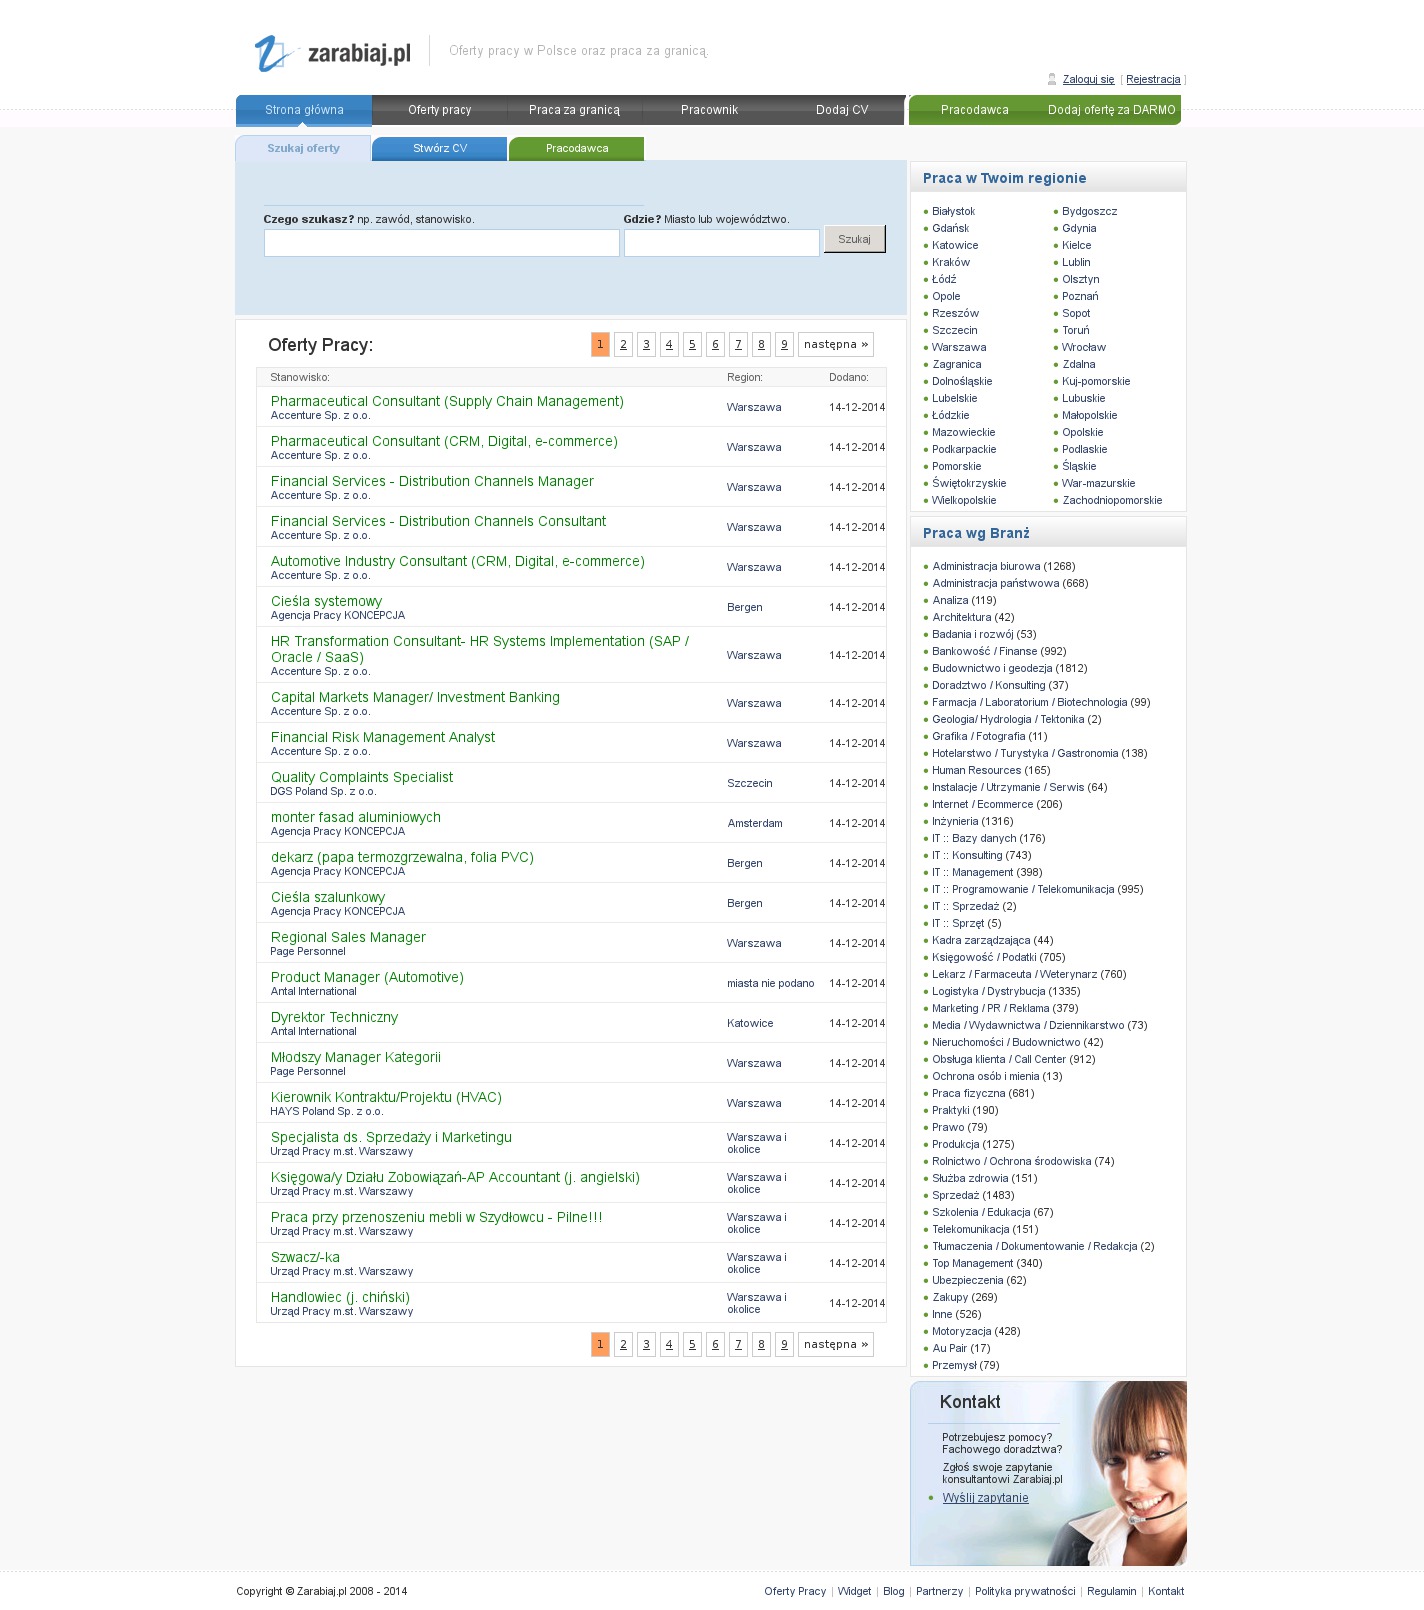
Task: Open Financial Services - Distribution Channels Manager offer
Action: point(432,481)
